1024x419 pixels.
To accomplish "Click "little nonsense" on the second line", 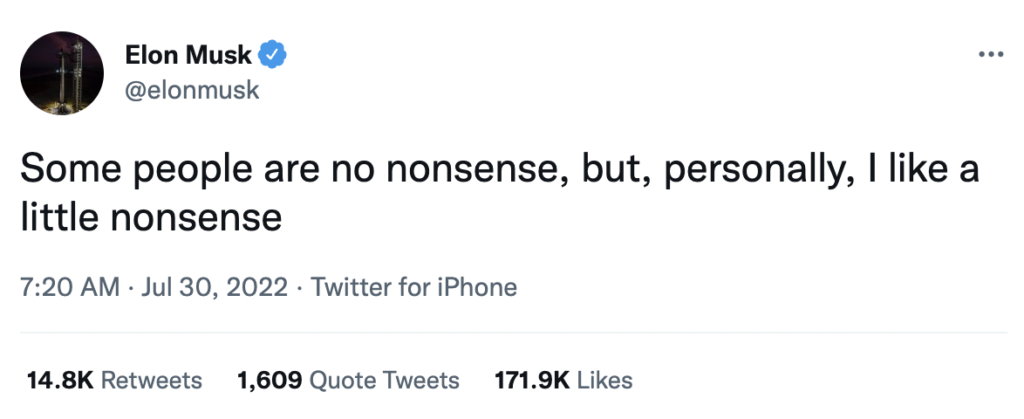I will (x=151, y=216).
